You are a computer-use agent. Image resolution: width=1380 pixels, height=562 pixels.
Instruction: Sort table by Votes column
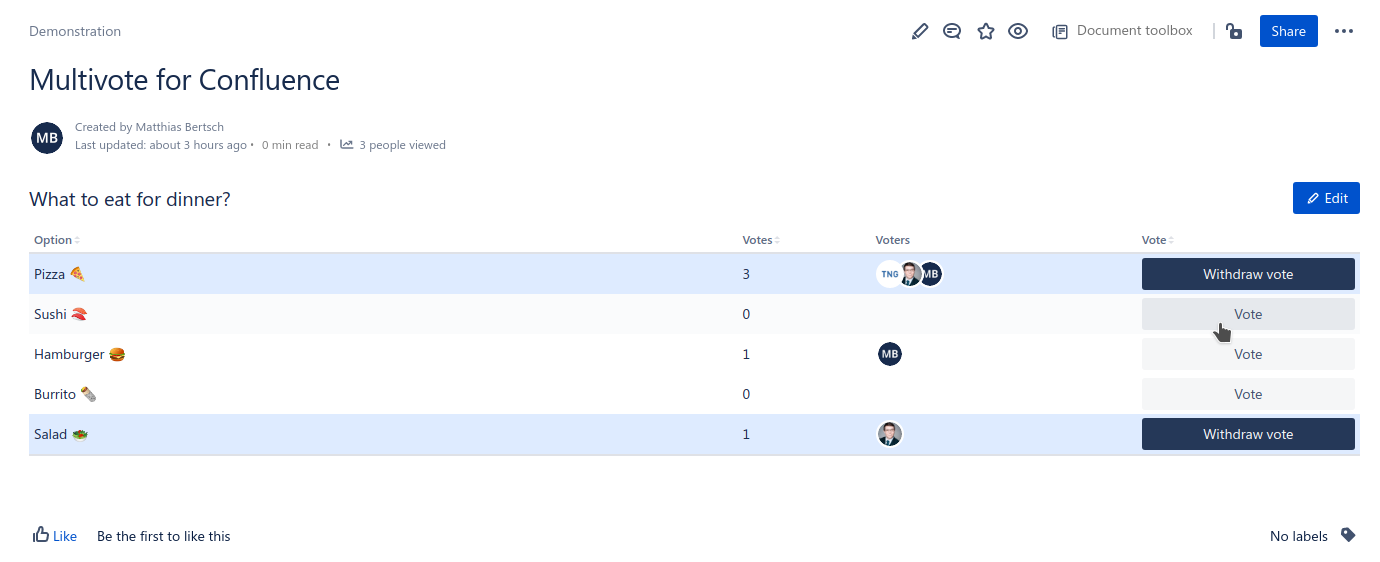[760, 240]
